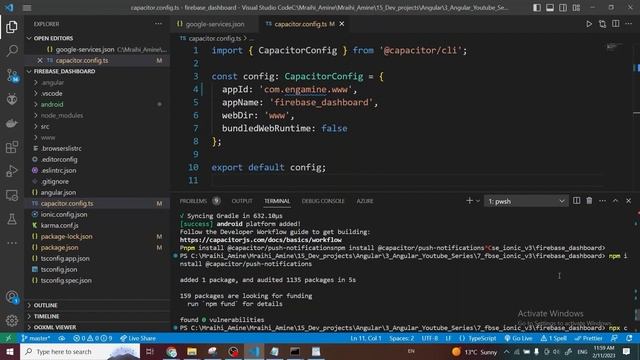Split the terminal panel

coord(576,201)
